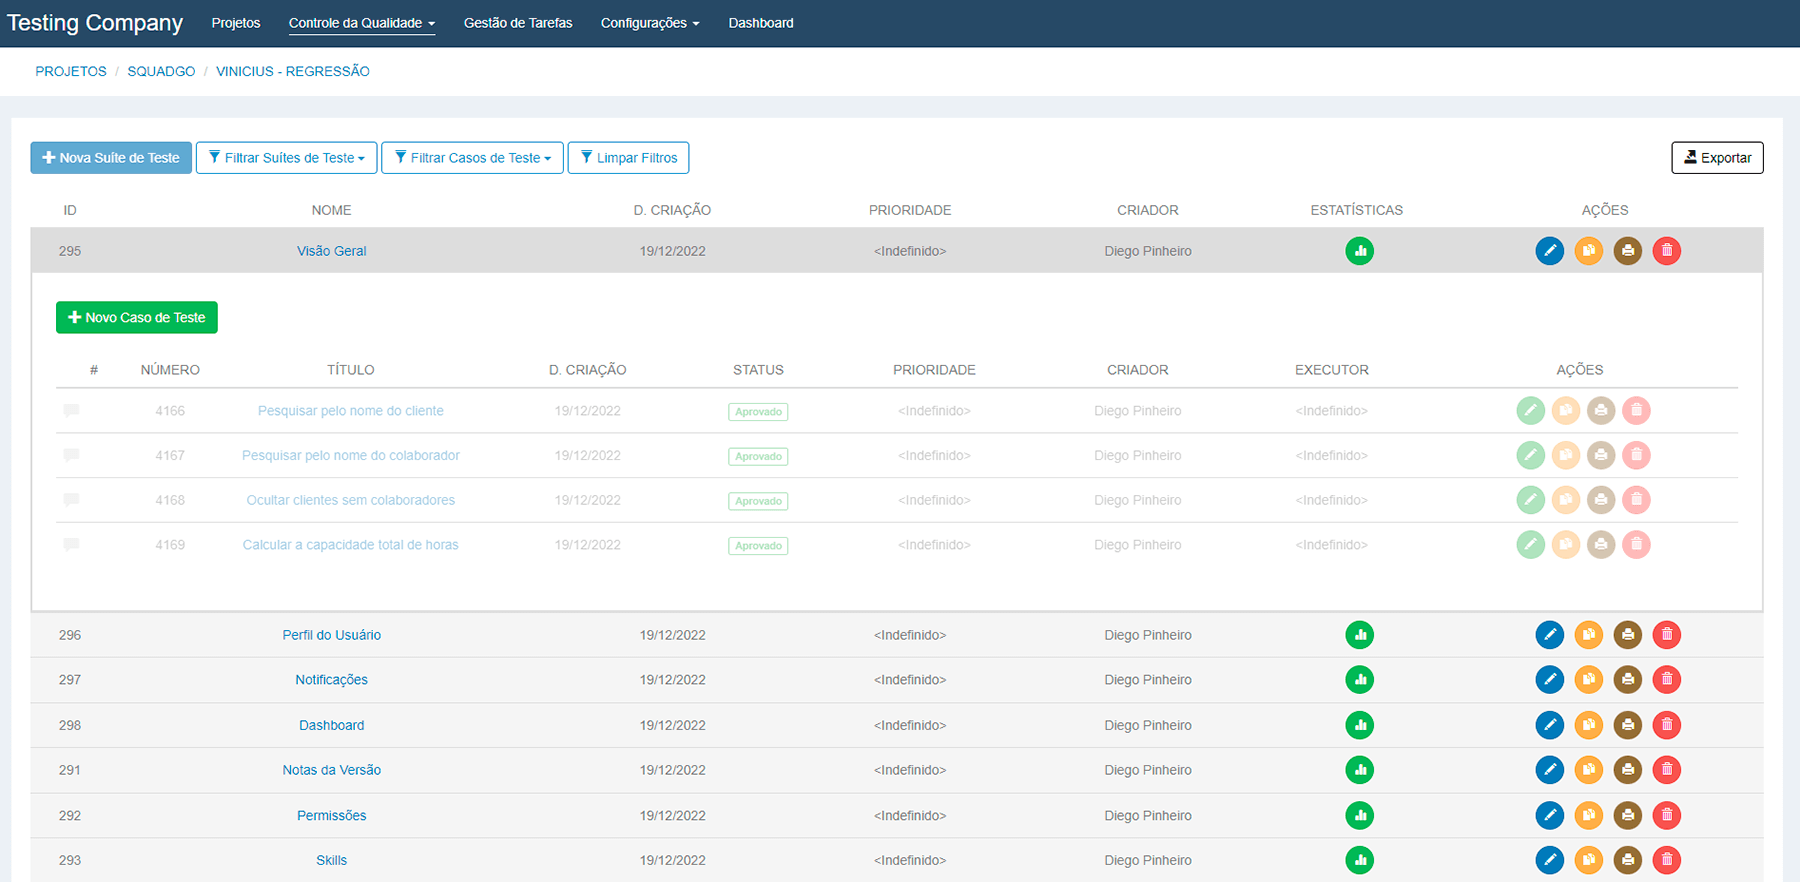The height and width of the screenshot is (882, 1800).
Task: Open statistics for Visão Geral suite
Action: point(1359,251)
